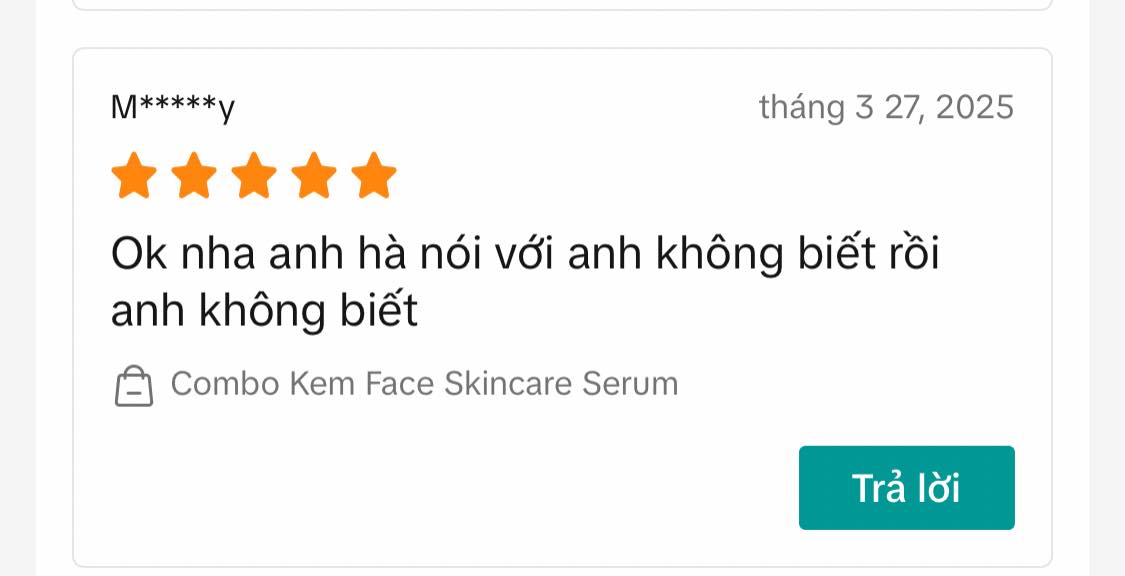Click the review date tháng 3 27, 2025
This screenshot has height=576, width=1125.
886,108
